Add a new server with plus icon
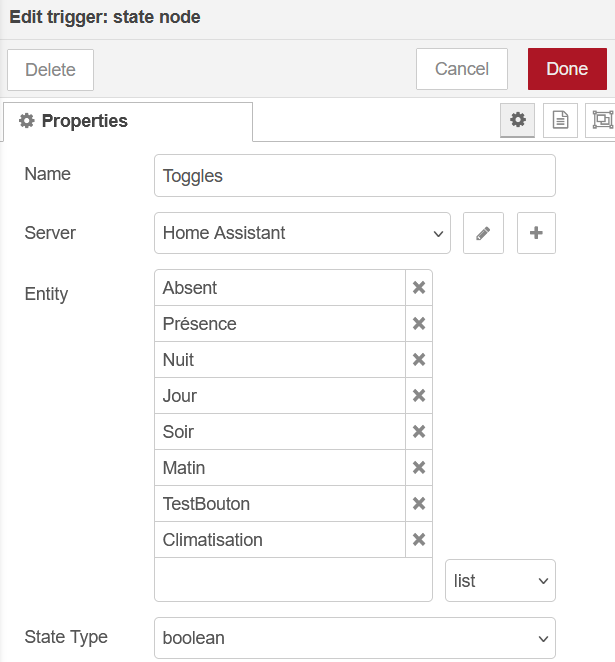 click(536, 233)
